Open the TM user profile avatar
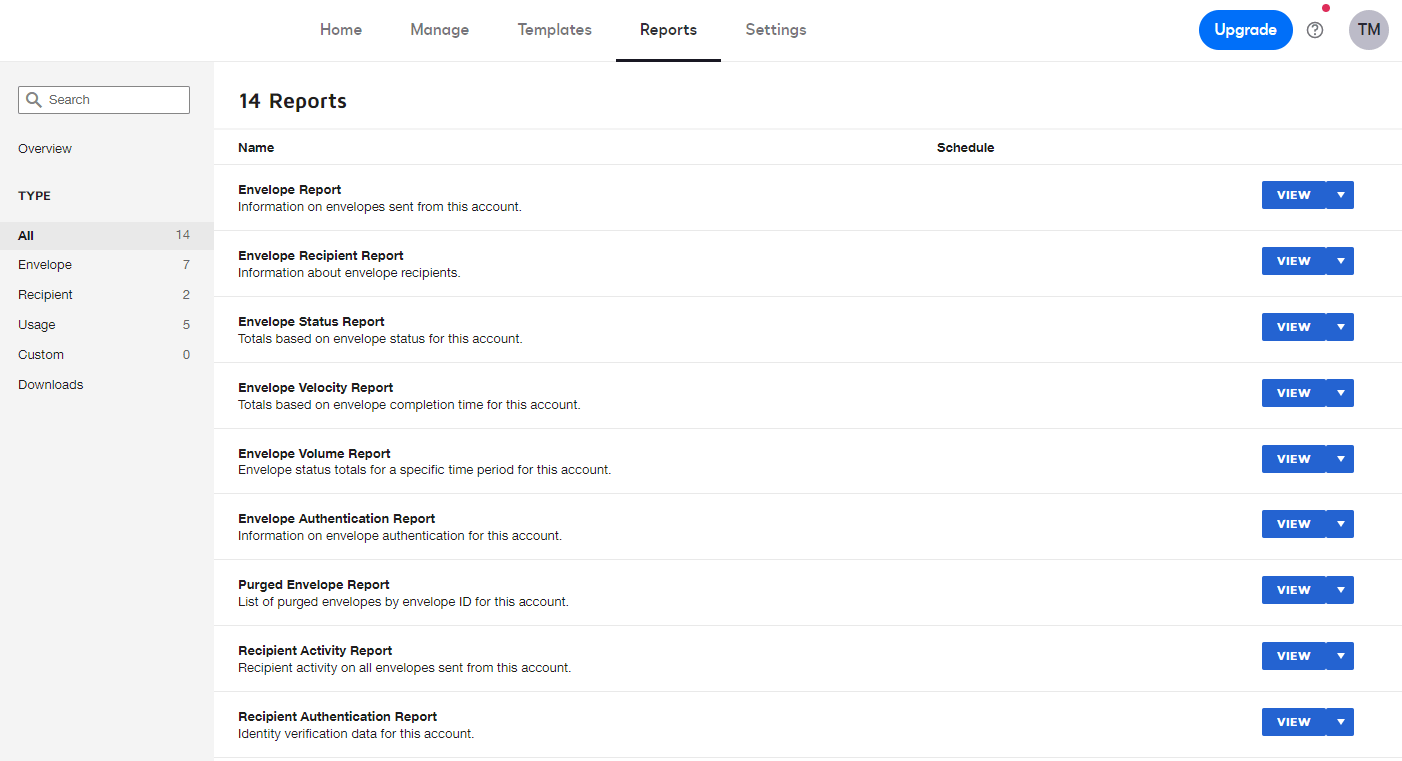Viewport: 1402px width, 761px height. 1368,30
